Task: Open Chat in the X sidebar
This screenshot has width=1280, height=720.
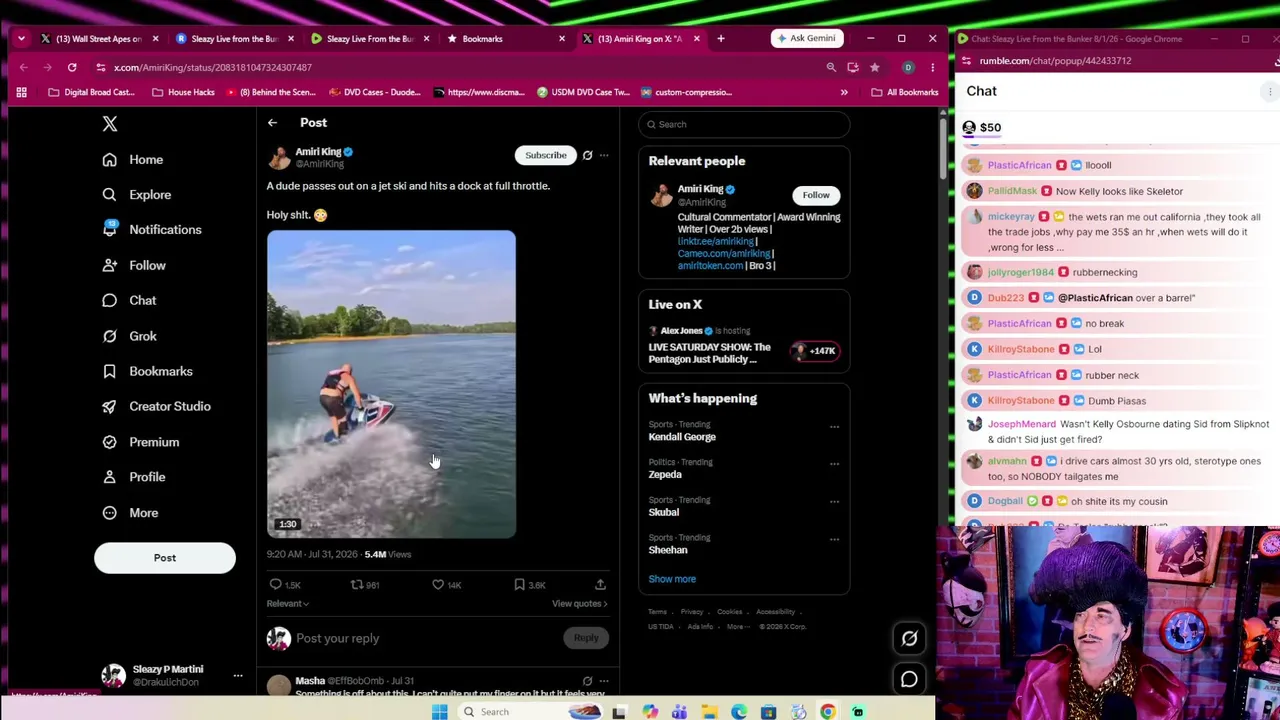Action: tap(130, 300)
